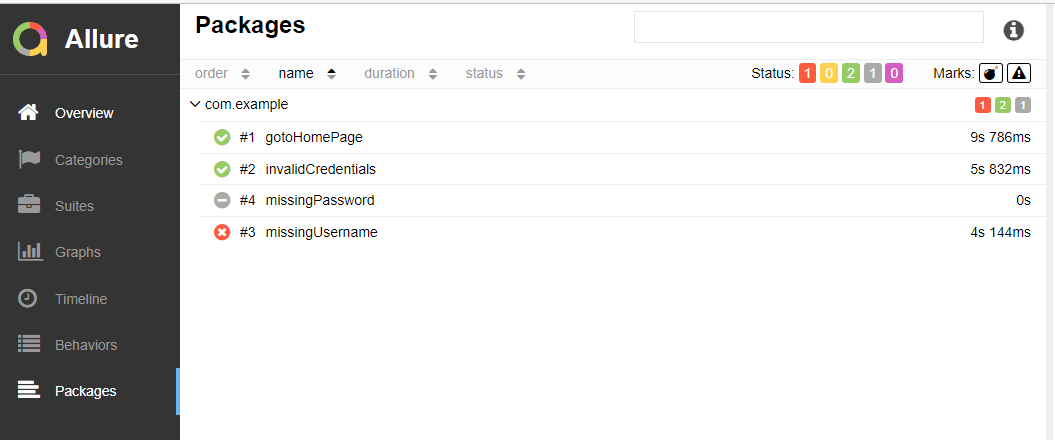The height and width of the screenshot is (440, 1055).
Task: Click the info icon near search
Action: click(x=1013, y=30)
